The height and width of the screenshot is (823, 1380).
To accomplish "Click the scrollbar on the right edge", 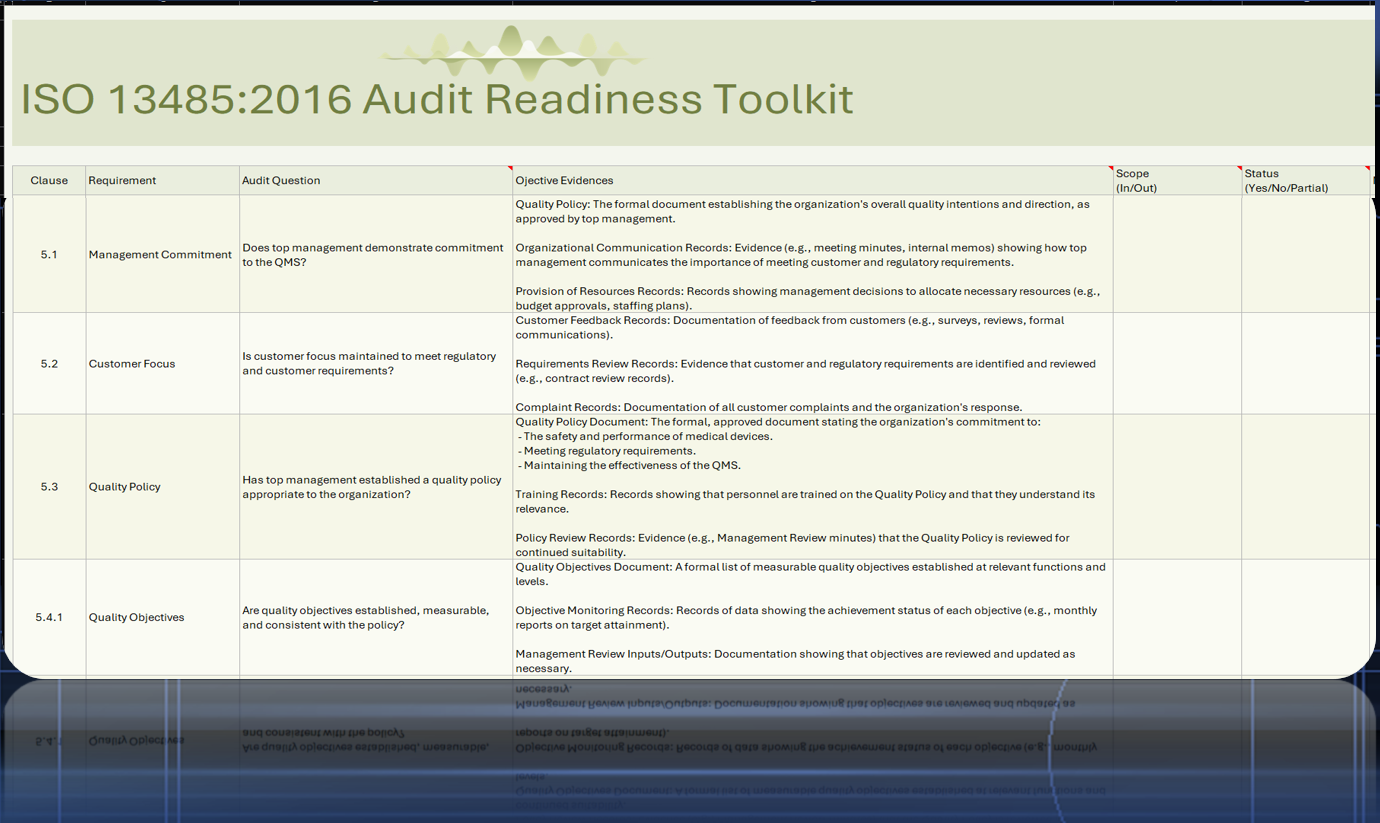I will point(1375,400).
